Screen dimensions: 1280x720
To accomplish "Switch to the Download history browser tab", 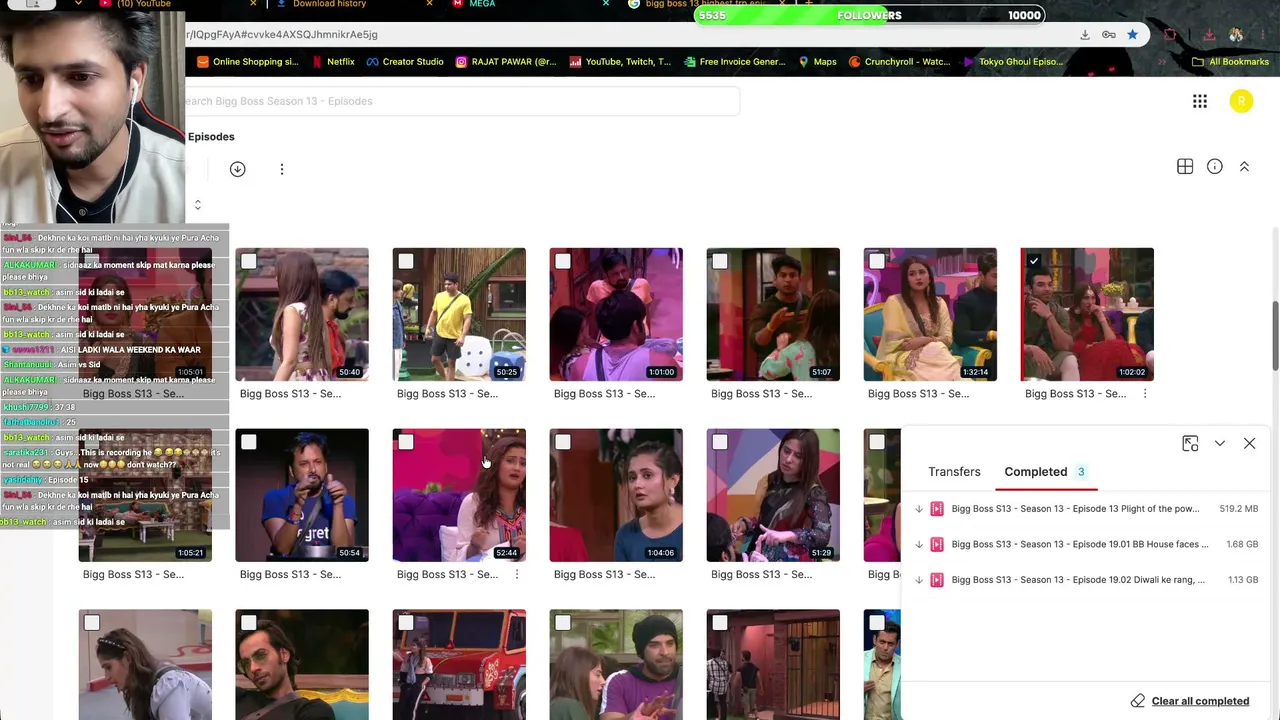I will 330,4.
